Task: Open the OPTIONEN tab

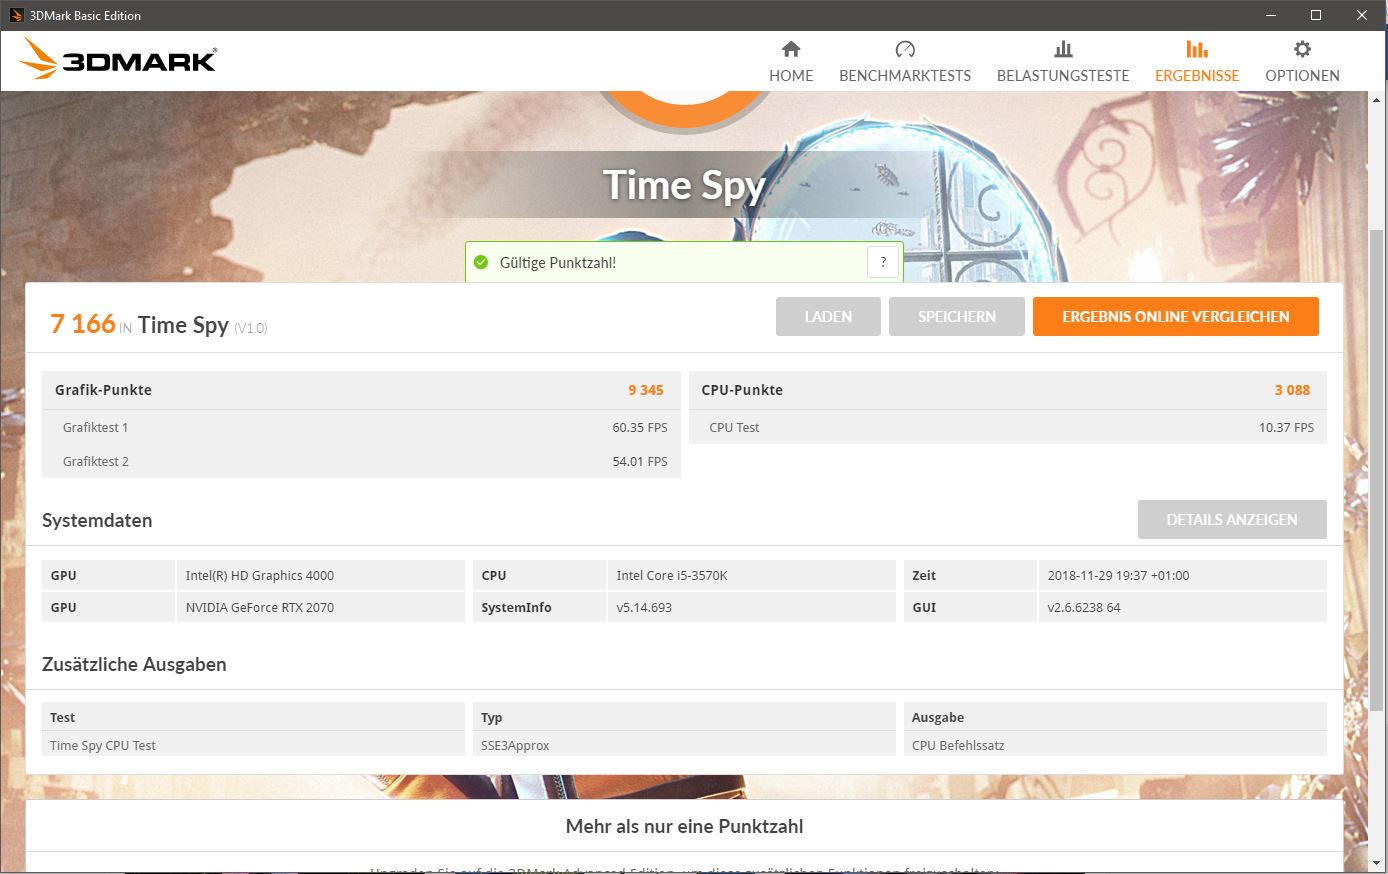Action: [1302, 61]
